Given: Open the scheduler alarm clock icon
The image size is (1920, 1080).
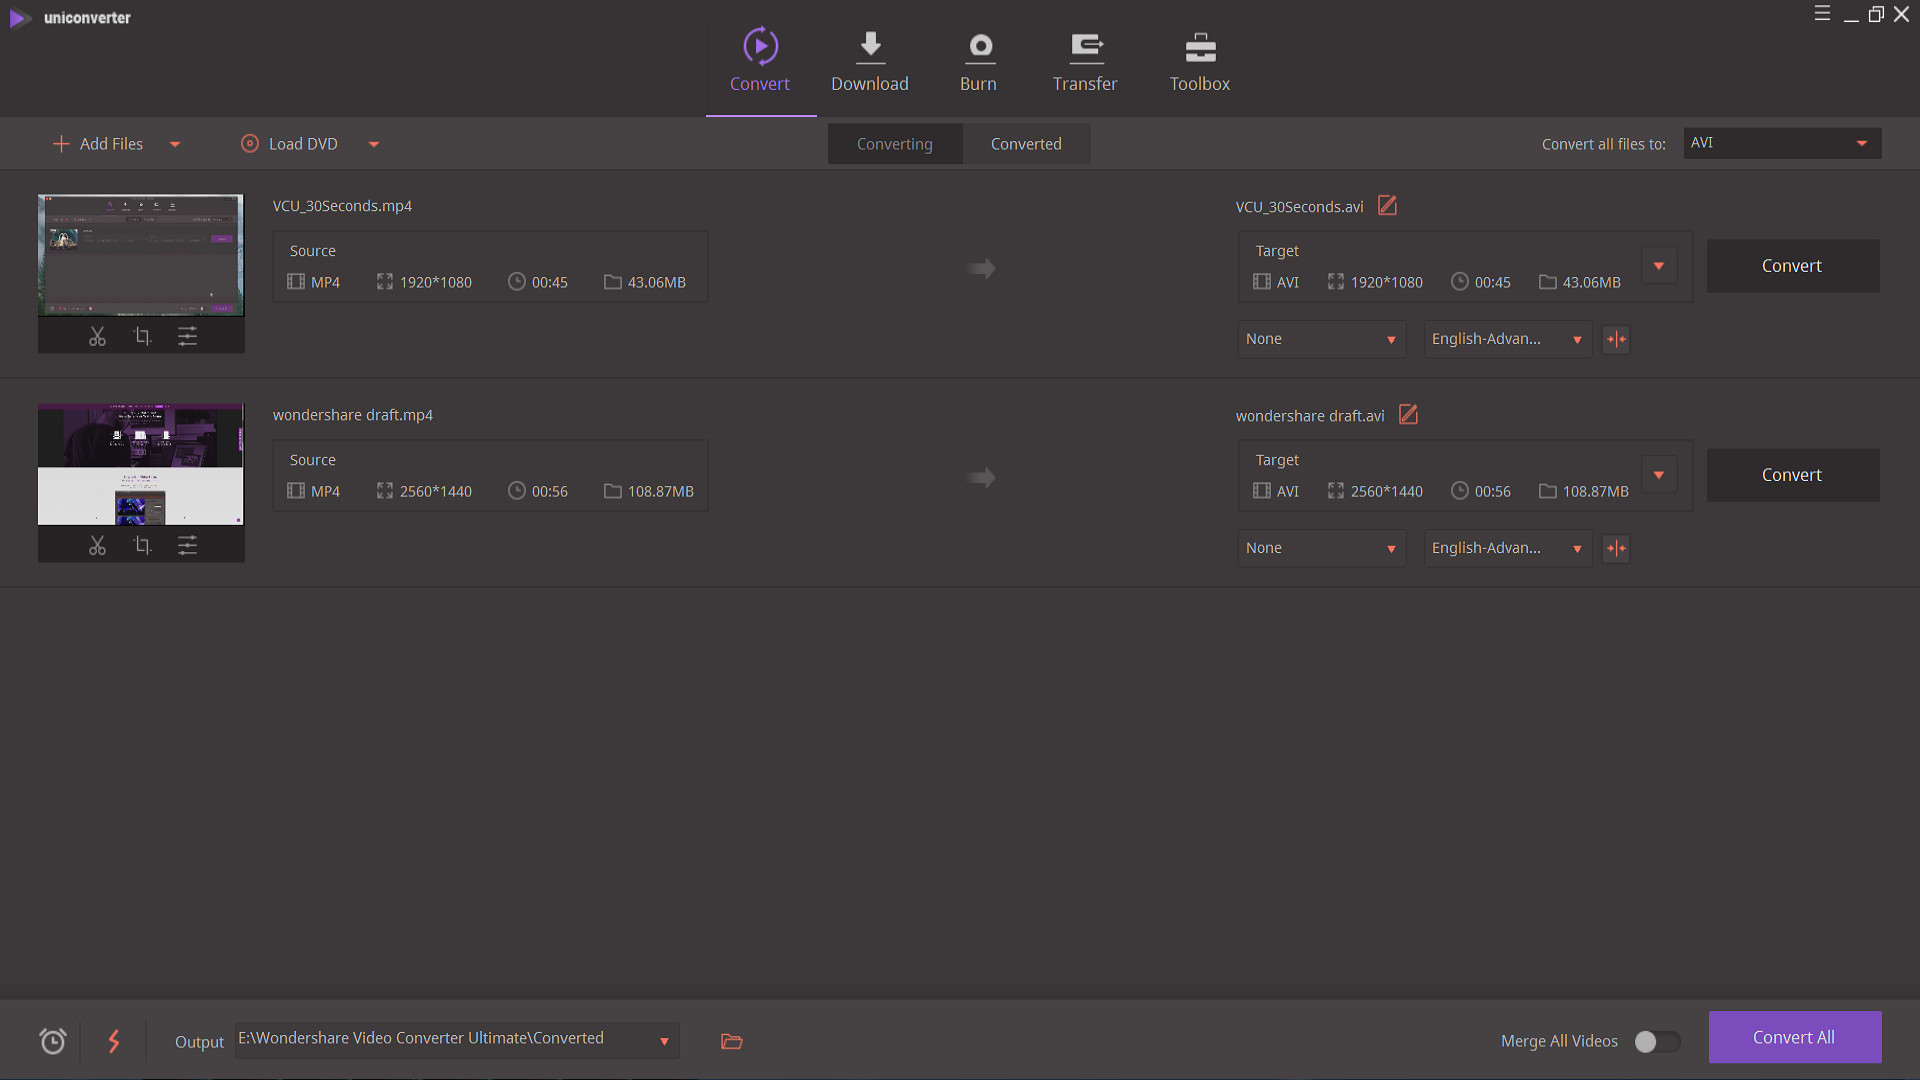Looking at the screenshot, I should click(x=53, y=1041).
